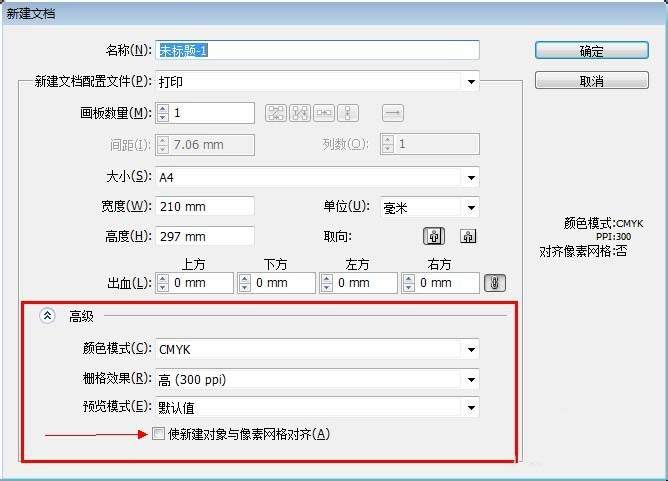Select the grid by row artboard layout icon
Viewport: 668px width, 481px height.
tap(276, 113)
